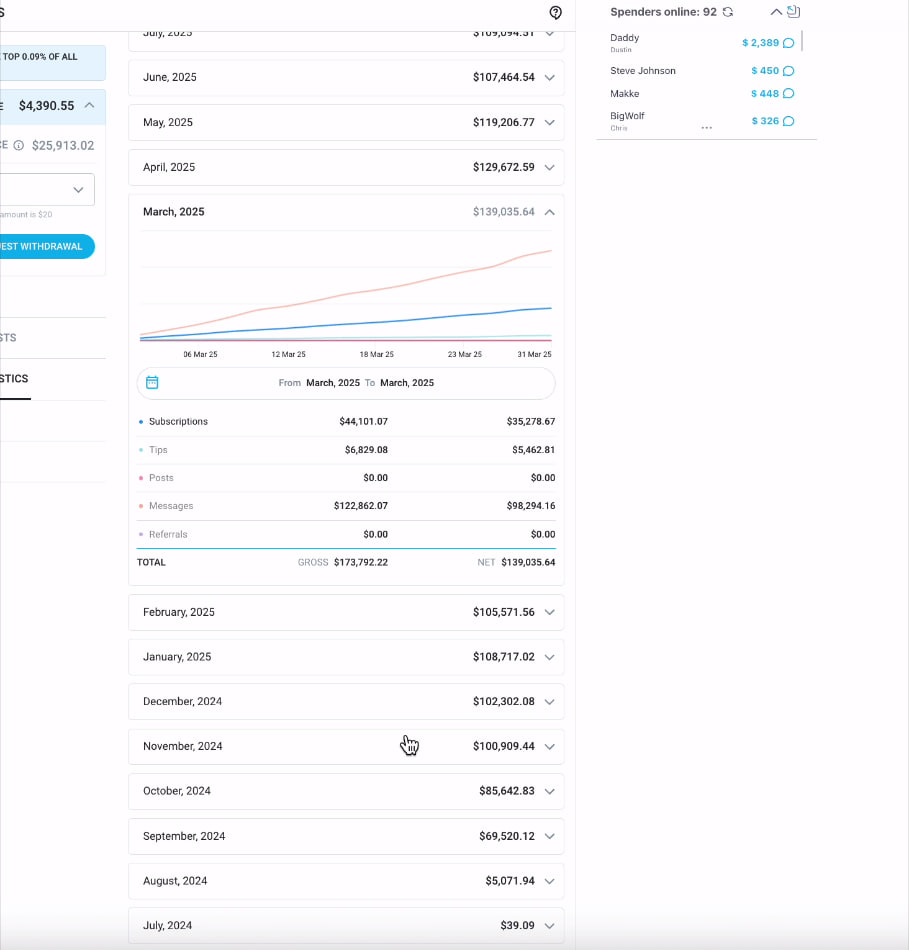Message Makke via chat bubble icon
The height and width of the screenshot is (950, 909).
pyautogui.click(x=788, y=94)
